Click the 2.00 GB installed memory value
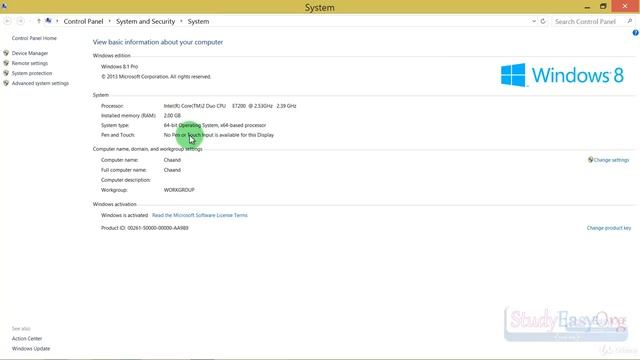Viewport: 640px width, 360px height. pyautogui.click(x=172, y=116)
